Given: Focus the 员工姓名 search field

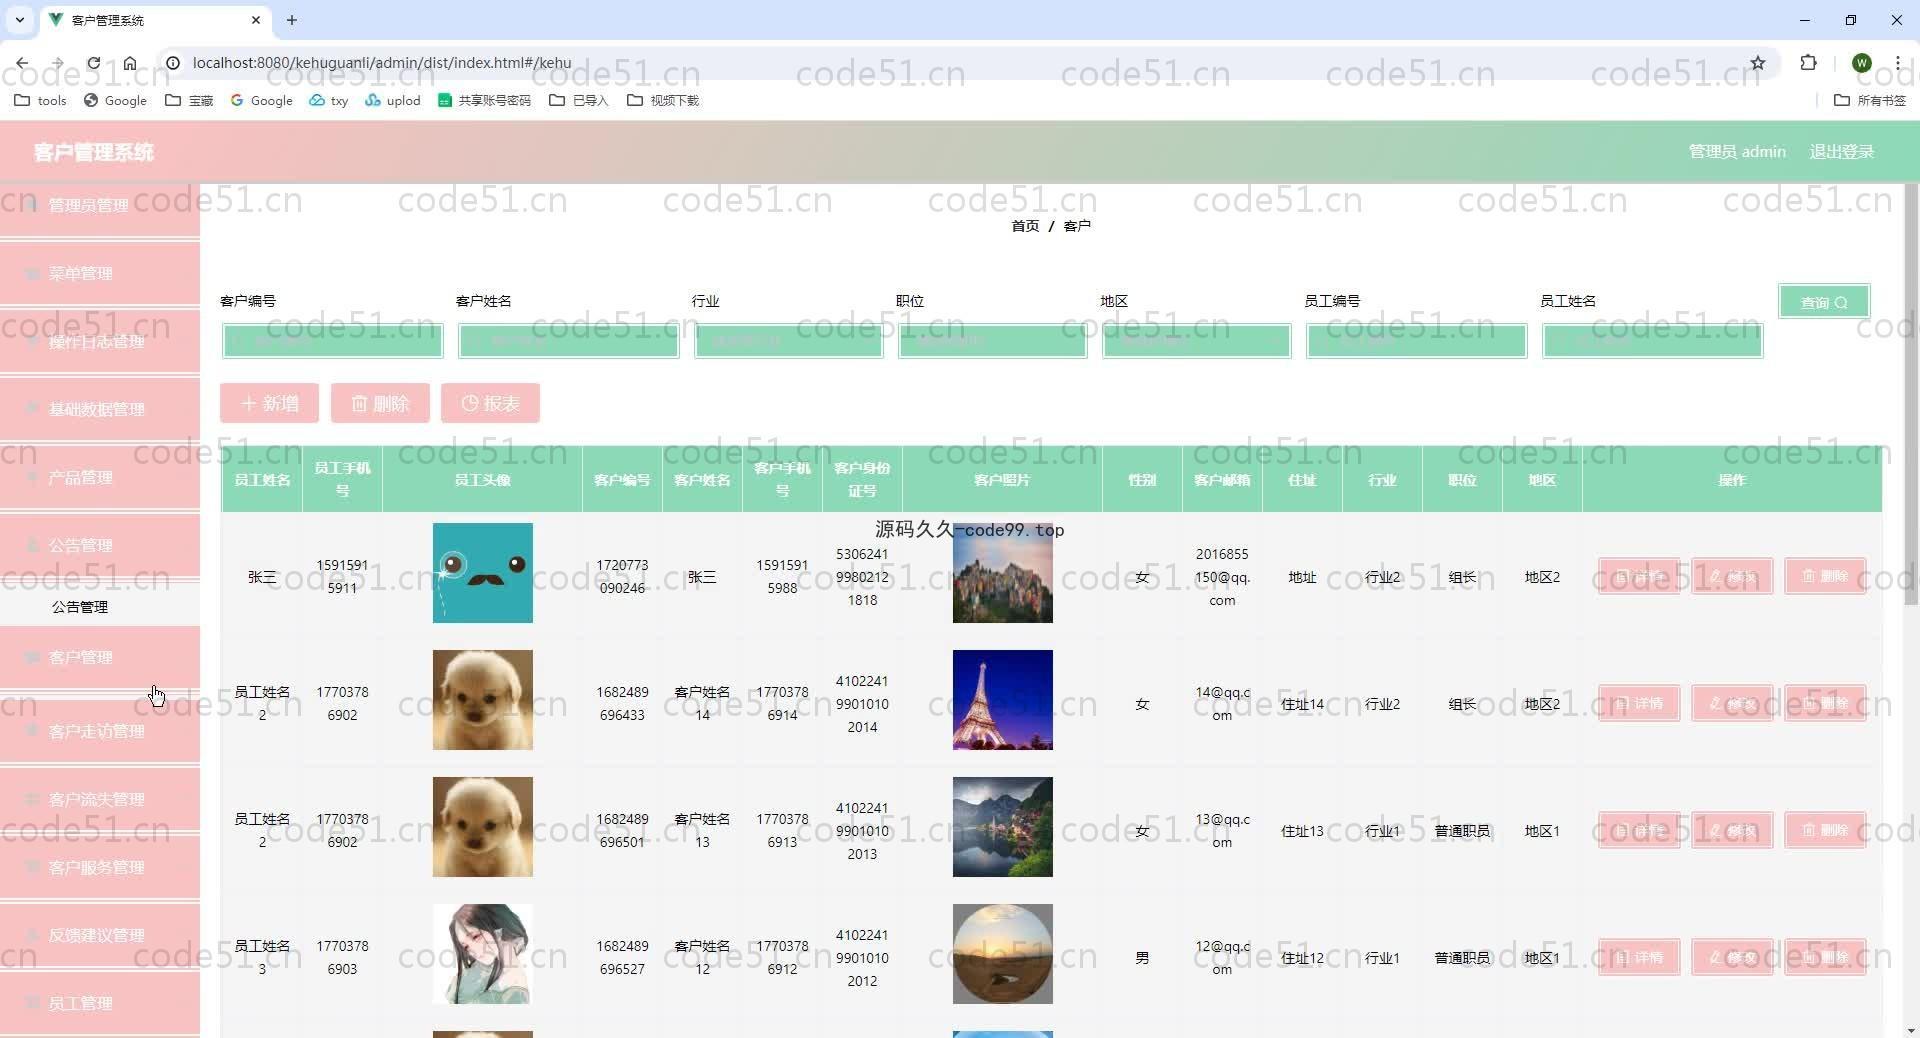Looking at the screenshot, I should point(1652,341).
